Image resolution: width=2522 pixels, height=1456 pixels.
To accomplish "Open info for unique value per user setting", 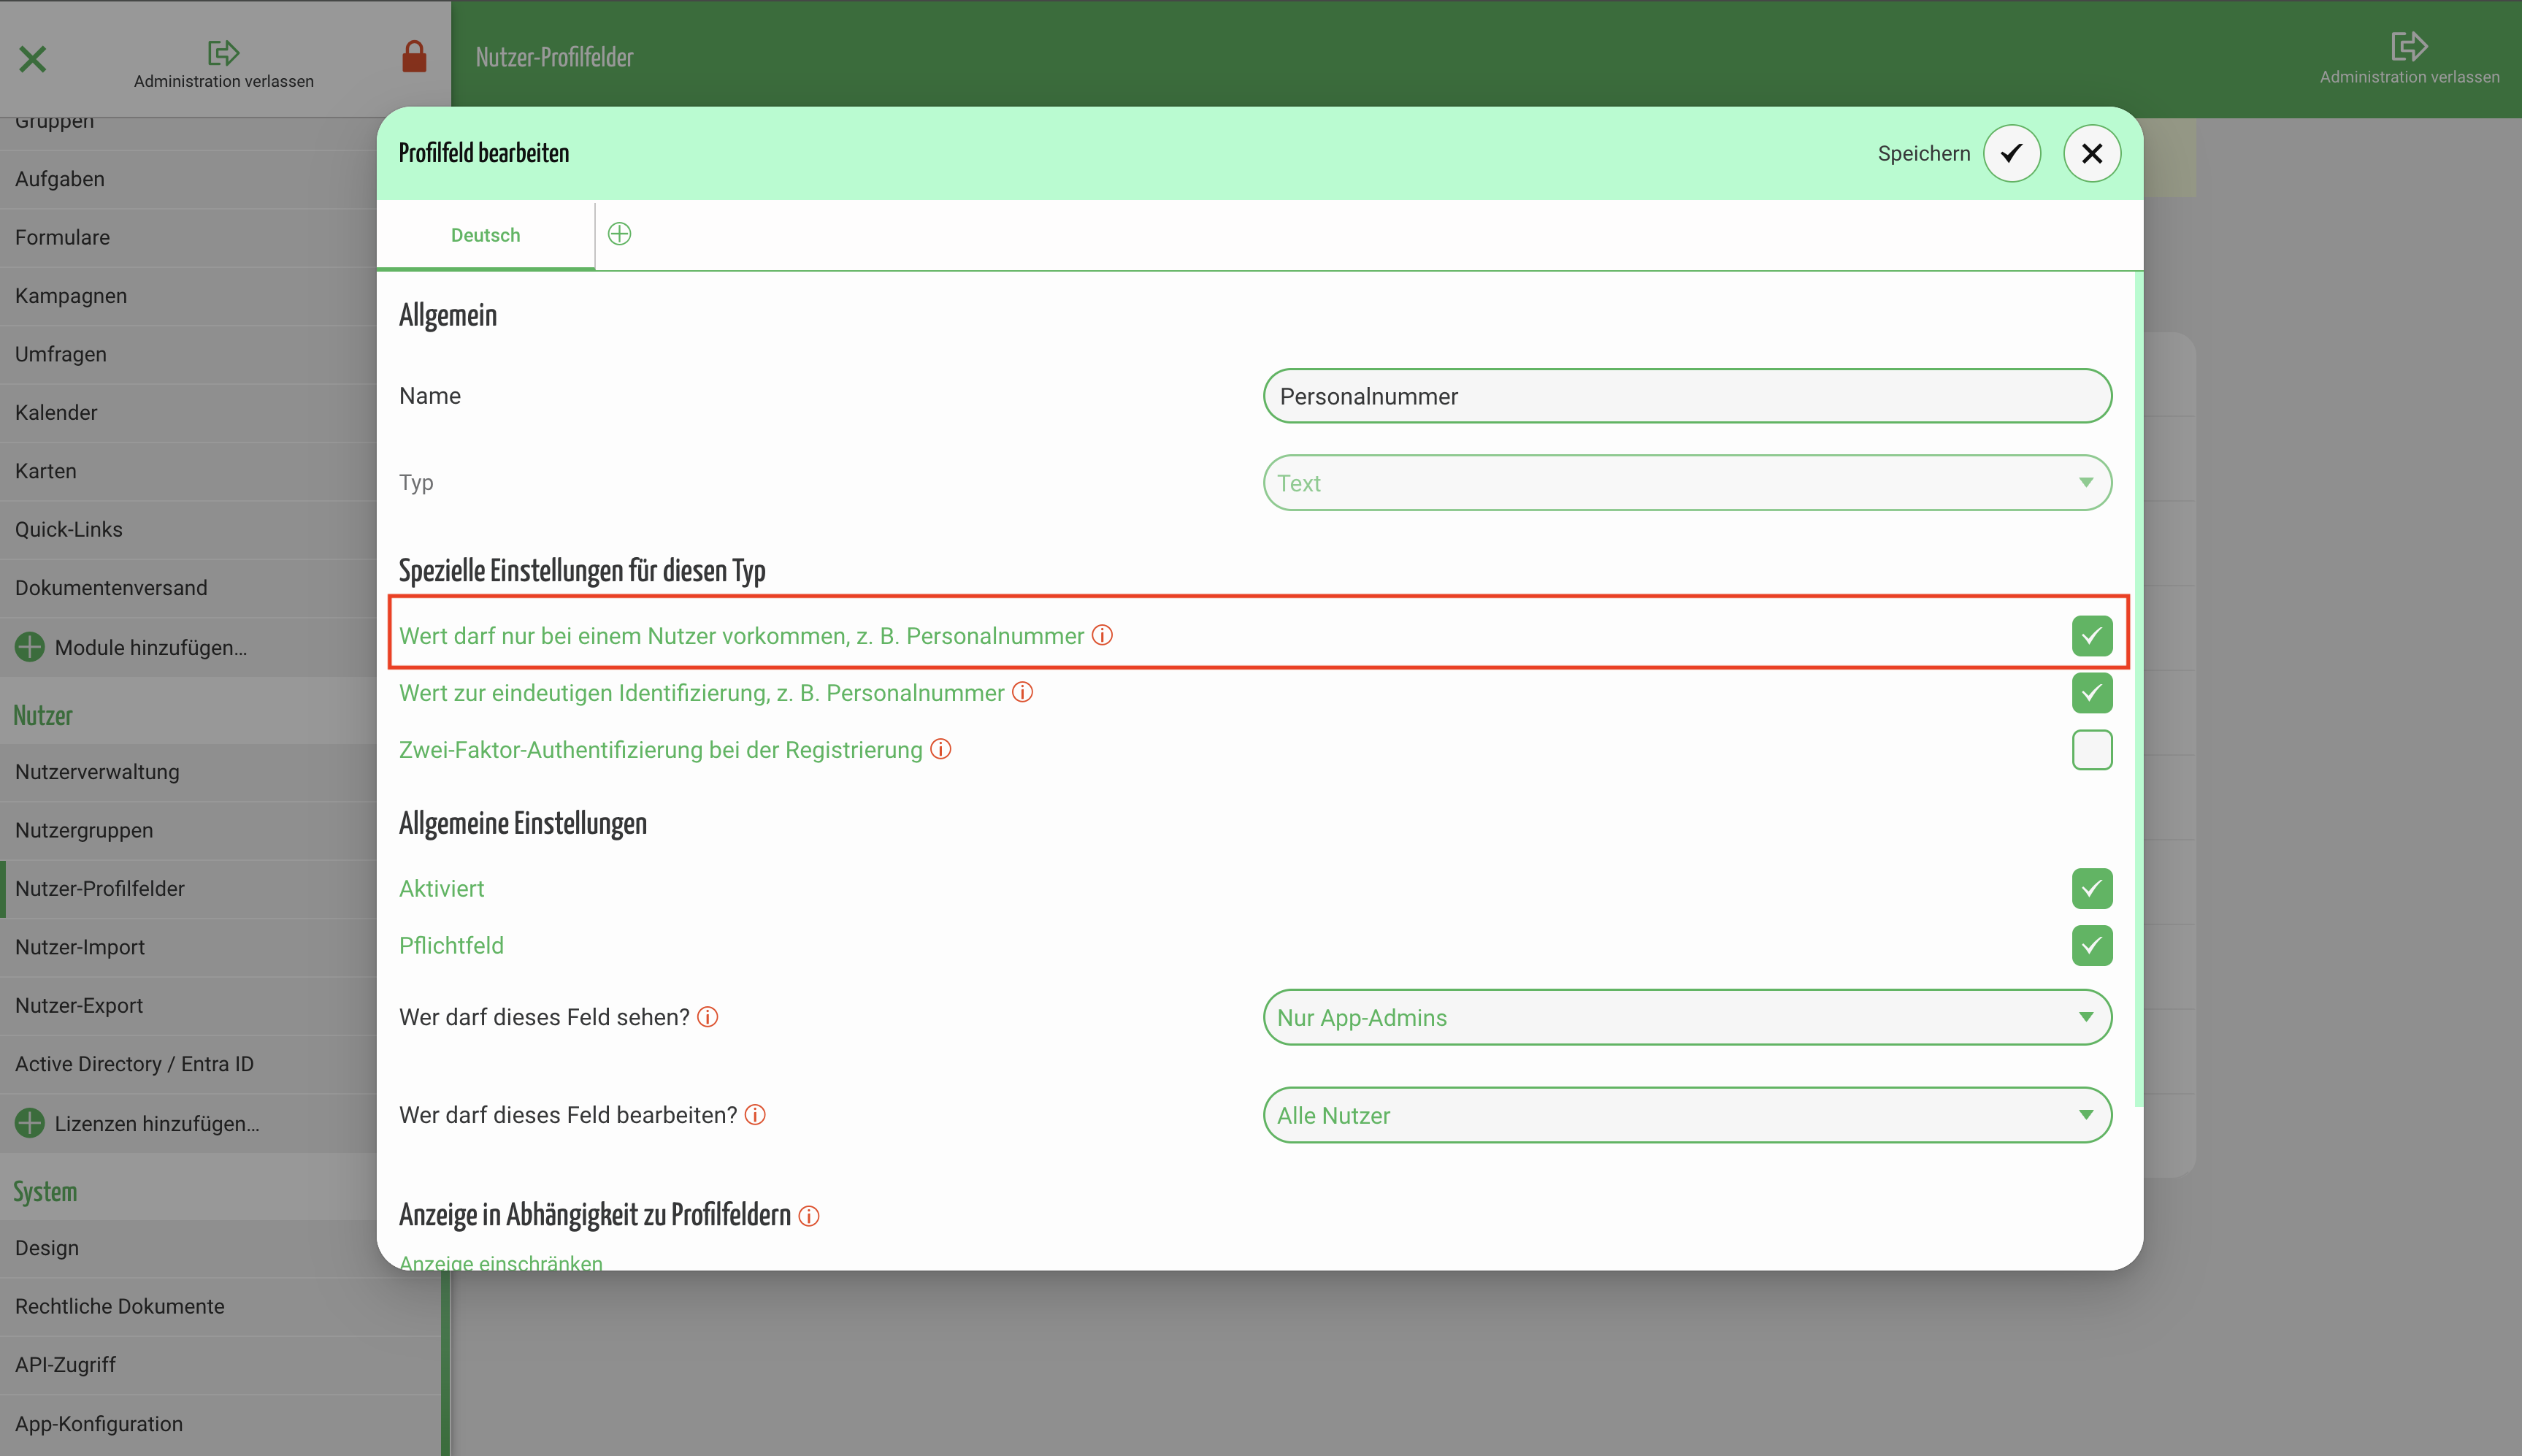I will pyautogui.click(x=1102, y=636).
